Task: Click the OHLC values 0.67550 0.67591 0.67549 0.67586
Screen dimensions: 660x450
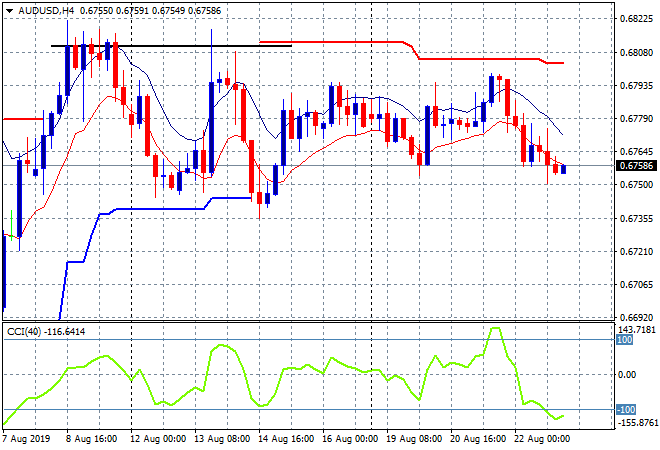Action: pos(150,11)
